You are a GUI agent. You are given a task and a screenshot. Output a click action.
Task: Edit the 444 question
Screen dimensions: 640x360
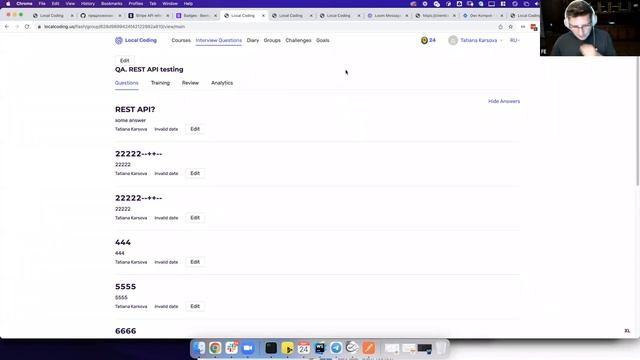(x=195, y=262)
